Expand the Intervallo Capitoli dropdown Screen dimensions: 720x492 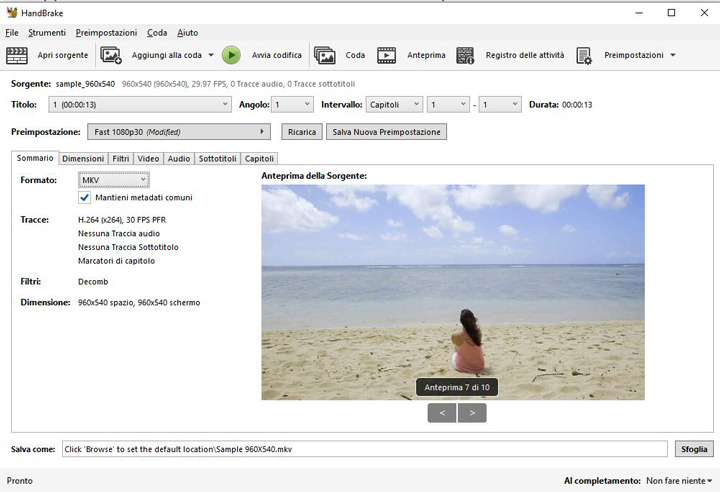[x=393, y=104]
